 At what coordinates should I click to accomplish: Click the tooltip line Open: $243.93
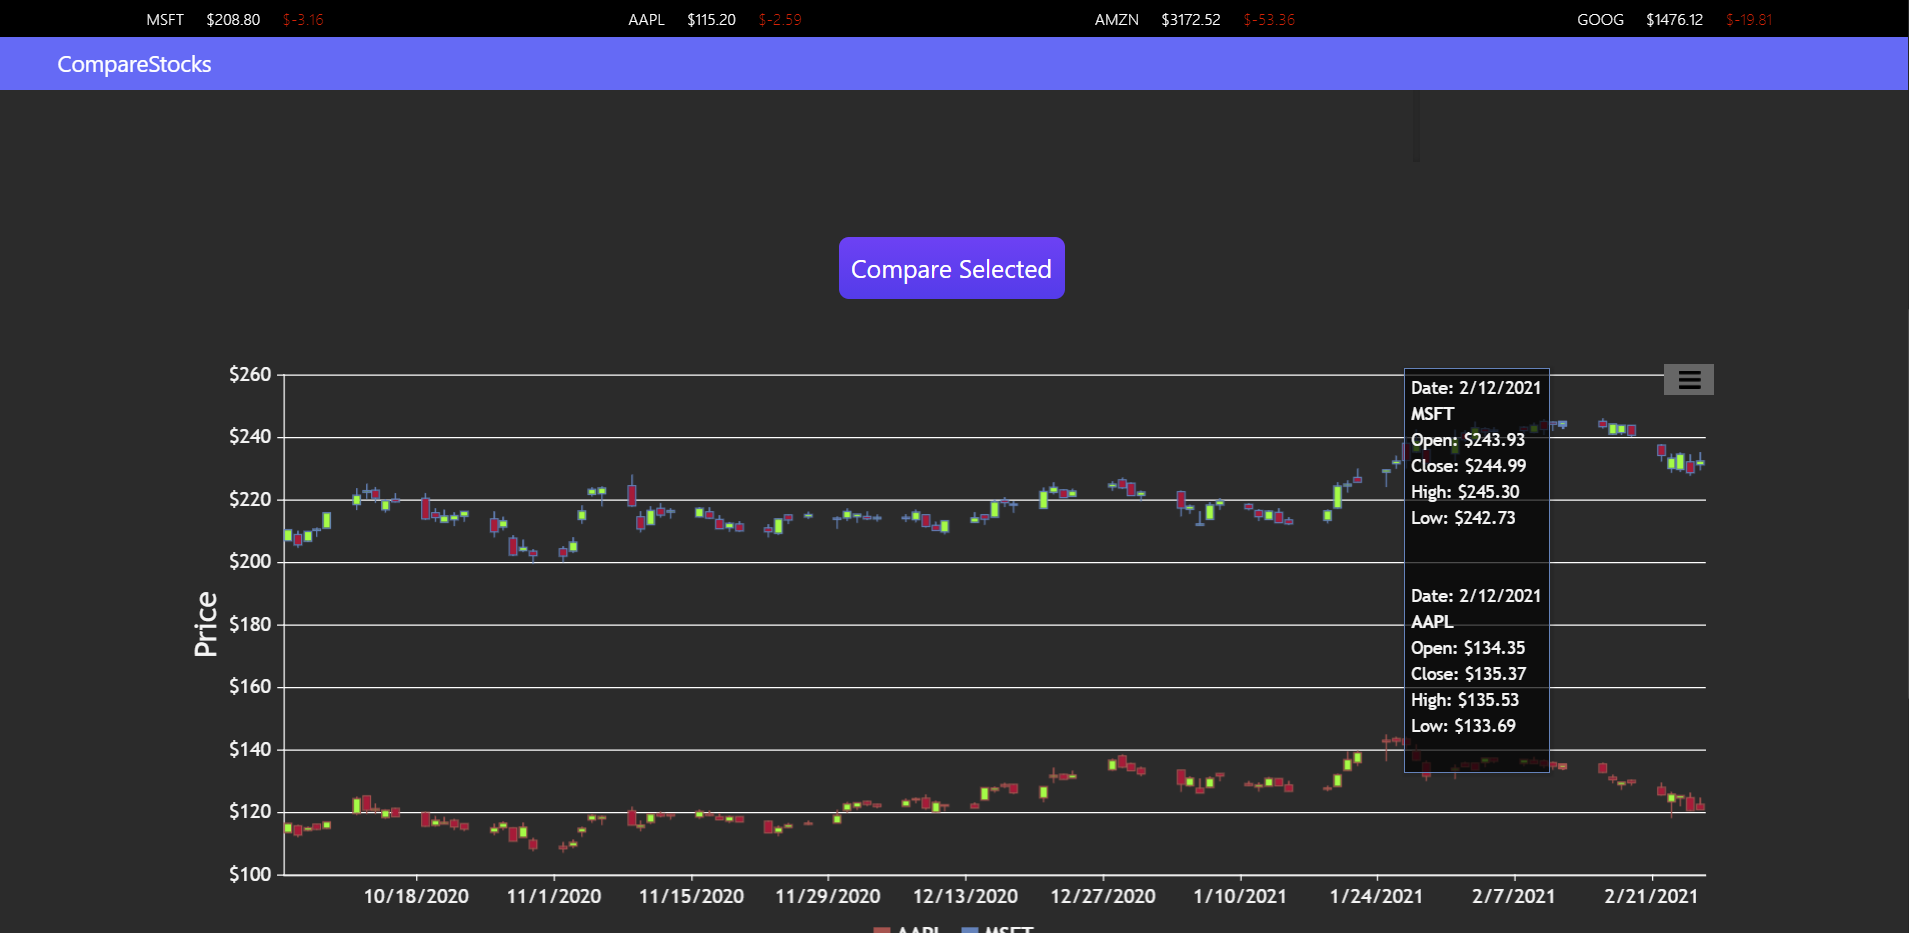pyautogui.click(x=1468, y=440)
